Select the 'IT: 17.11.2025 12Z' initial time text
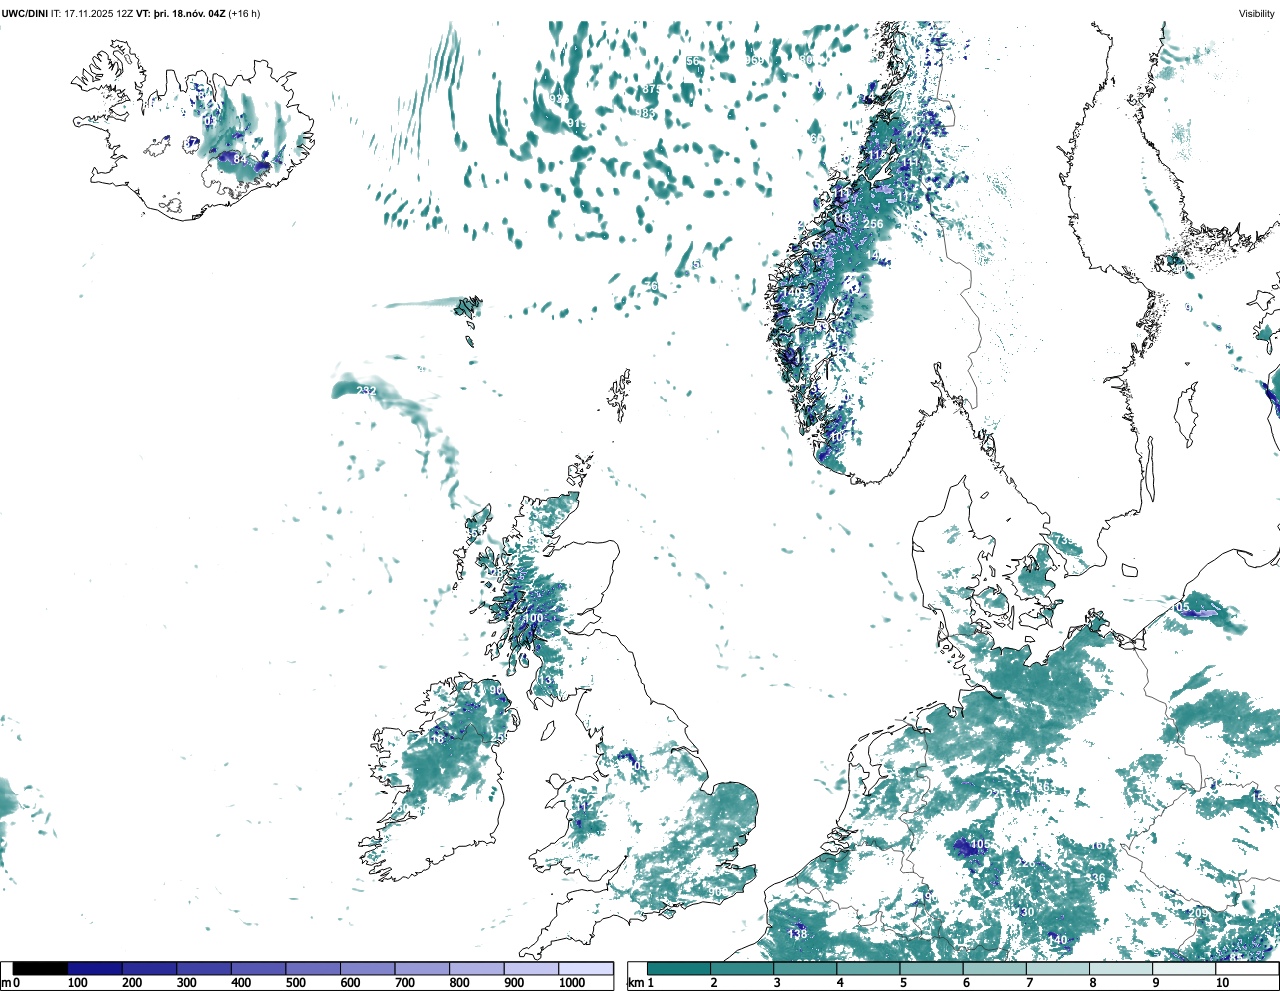1280x991 pixels. point(92,13)
